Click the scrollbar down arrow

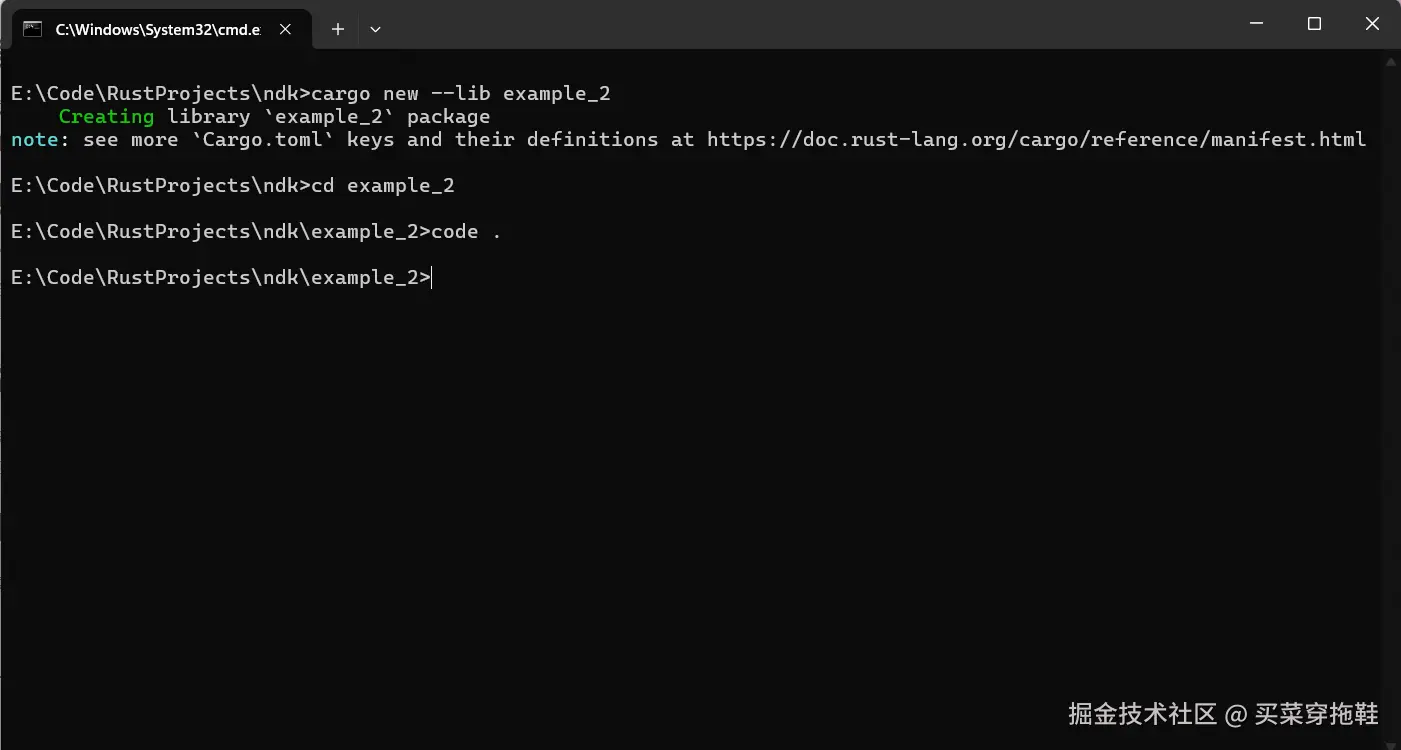1391,740
